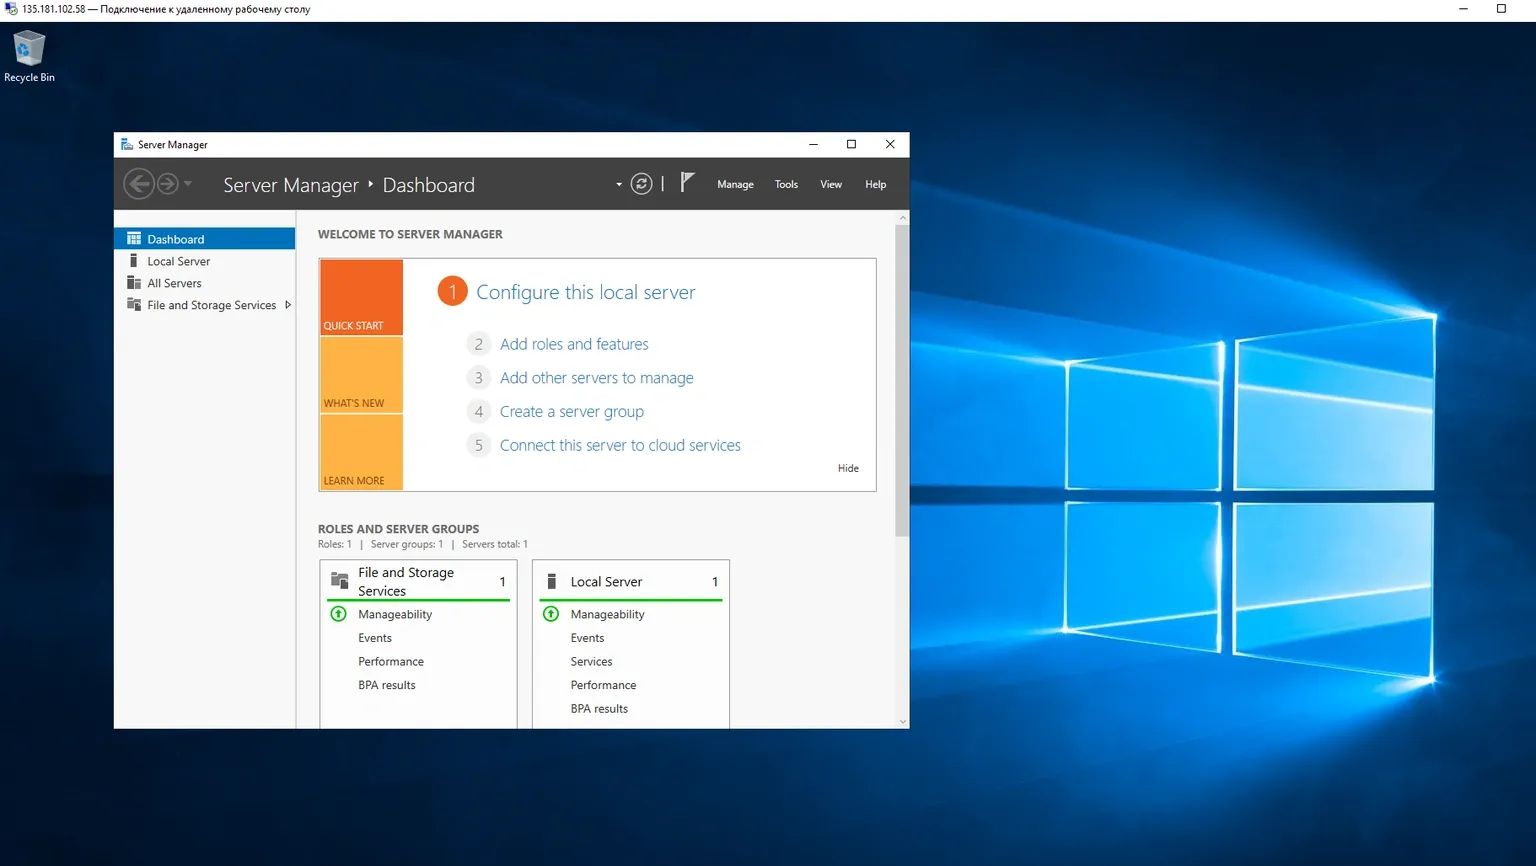Click the Refresh dashboard icon
1536x866 pixels.
click(x=642, y=184)
